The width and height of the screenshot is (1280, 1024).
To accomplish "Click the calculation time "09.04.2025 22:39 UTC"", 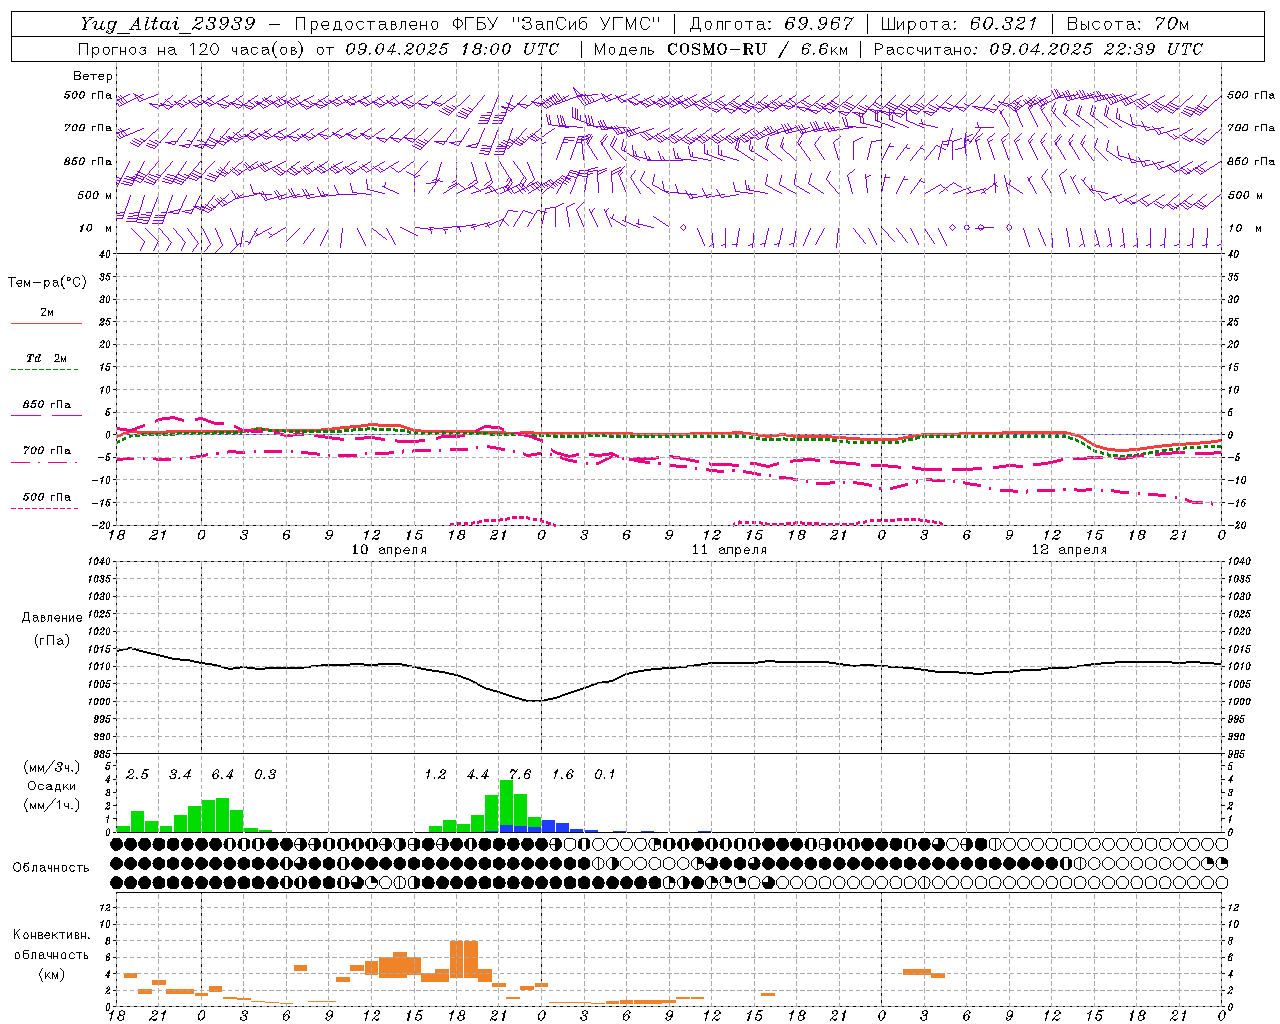I will click(x=1096, y=49).
